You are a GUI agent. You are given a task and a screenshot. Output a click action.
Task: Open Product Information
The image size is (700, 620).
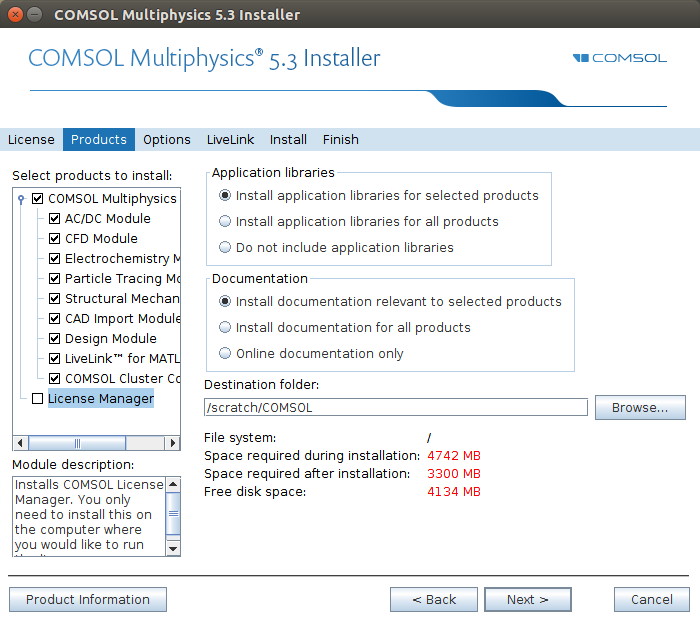88,600
